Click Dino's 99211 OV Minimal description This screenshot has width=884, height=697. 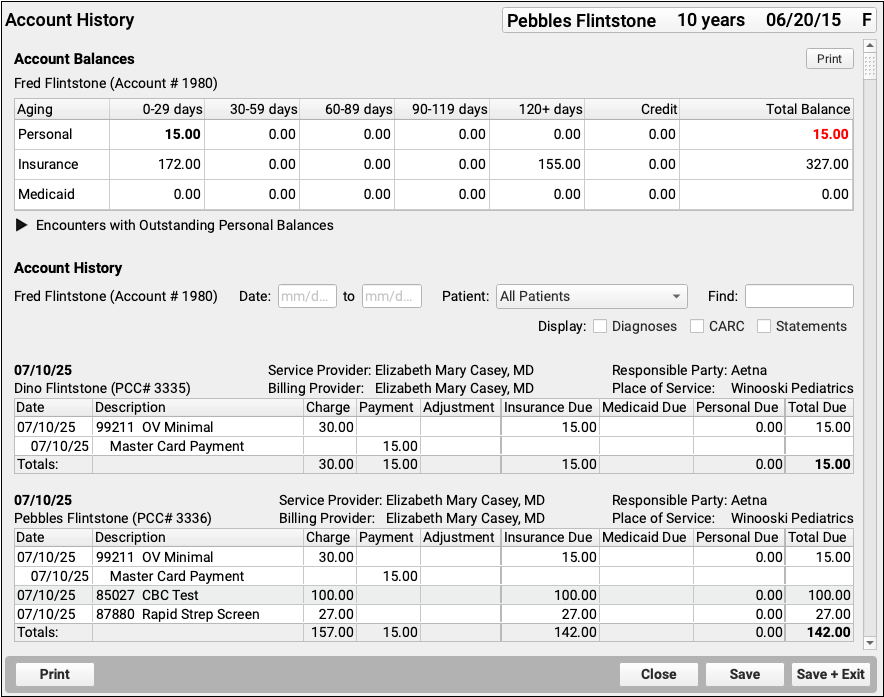154,427
